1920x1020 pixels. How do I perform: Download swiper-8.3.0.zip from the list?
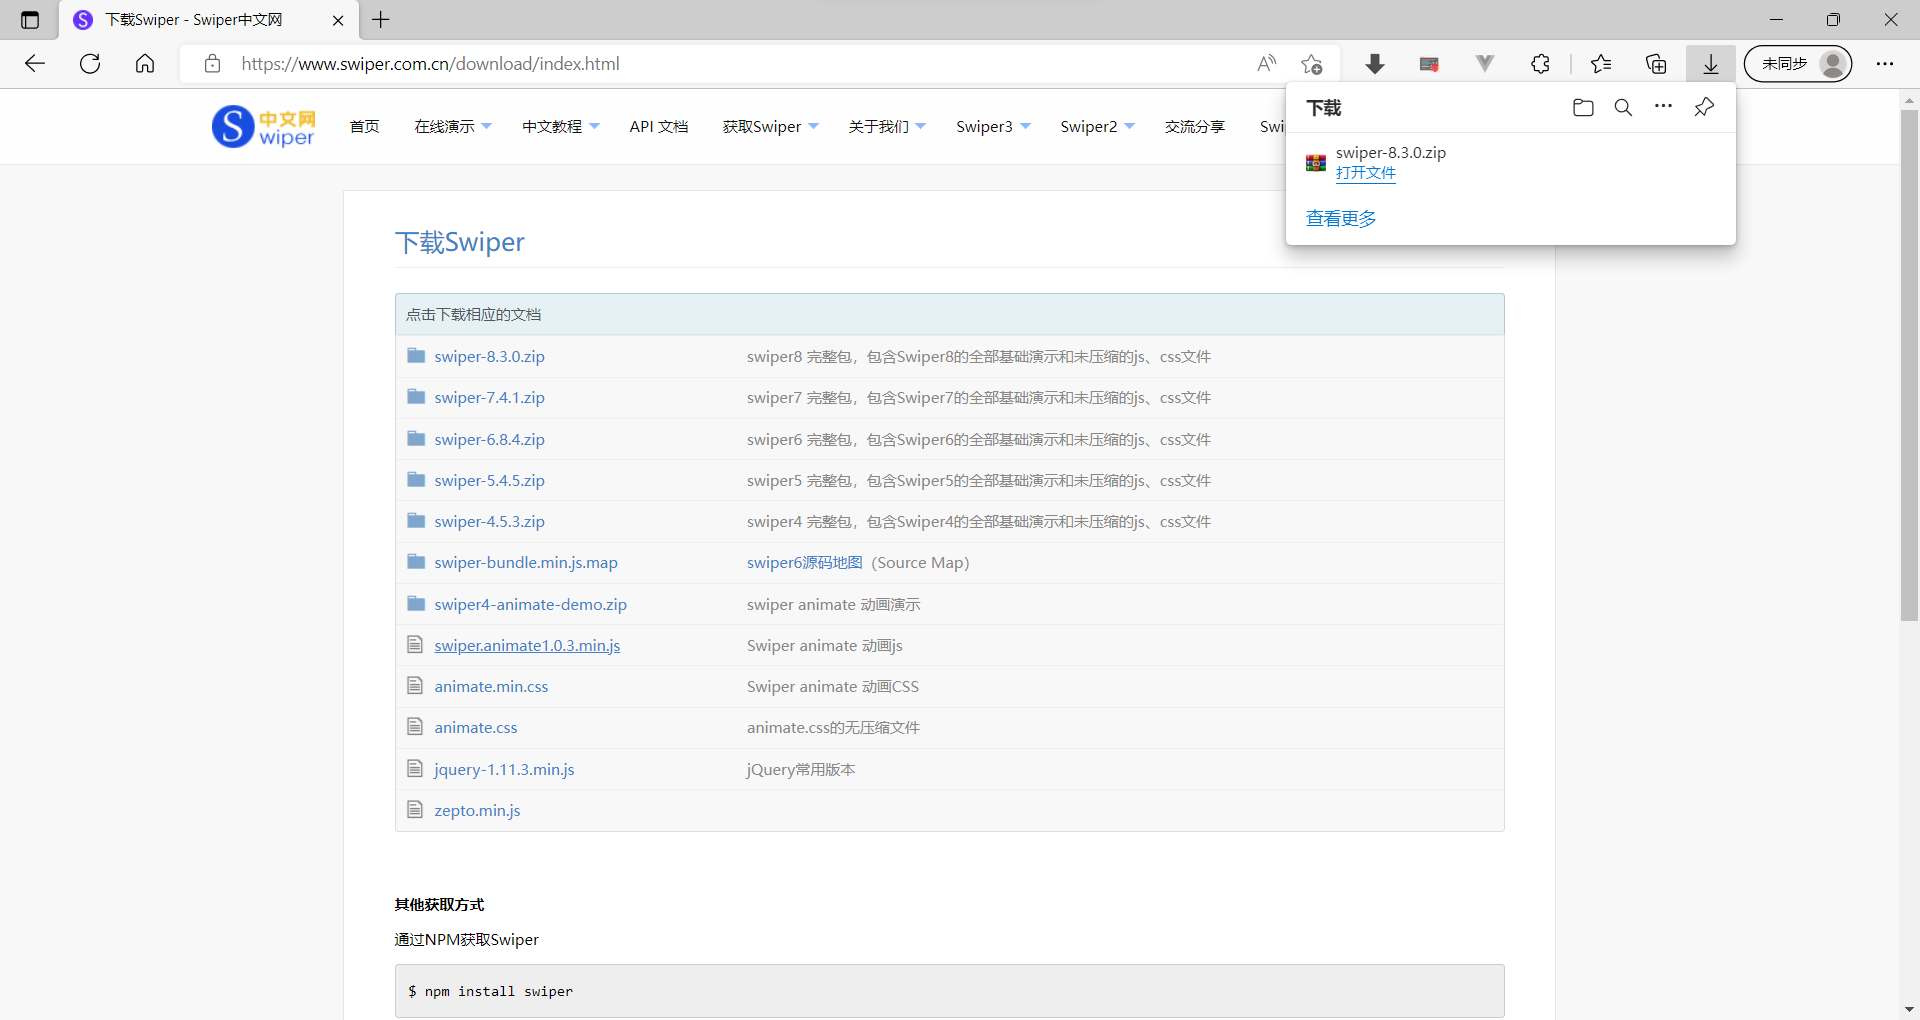point(489,357)
